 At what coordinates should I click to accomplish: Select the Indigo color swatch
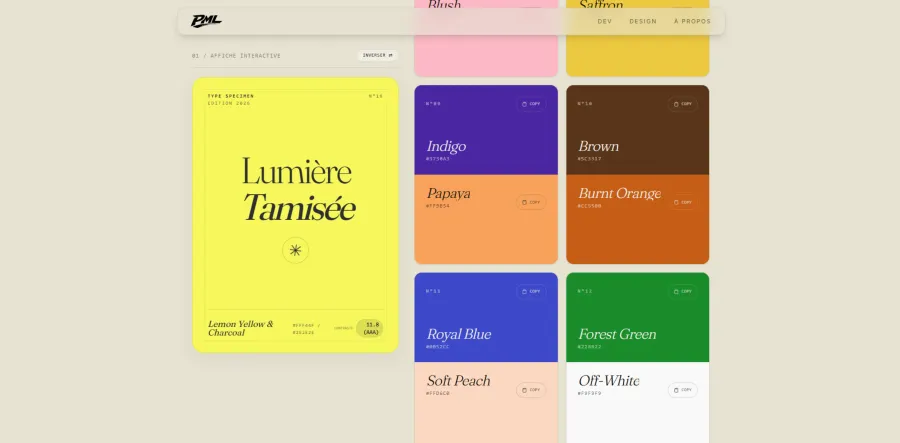coord(486,130)
